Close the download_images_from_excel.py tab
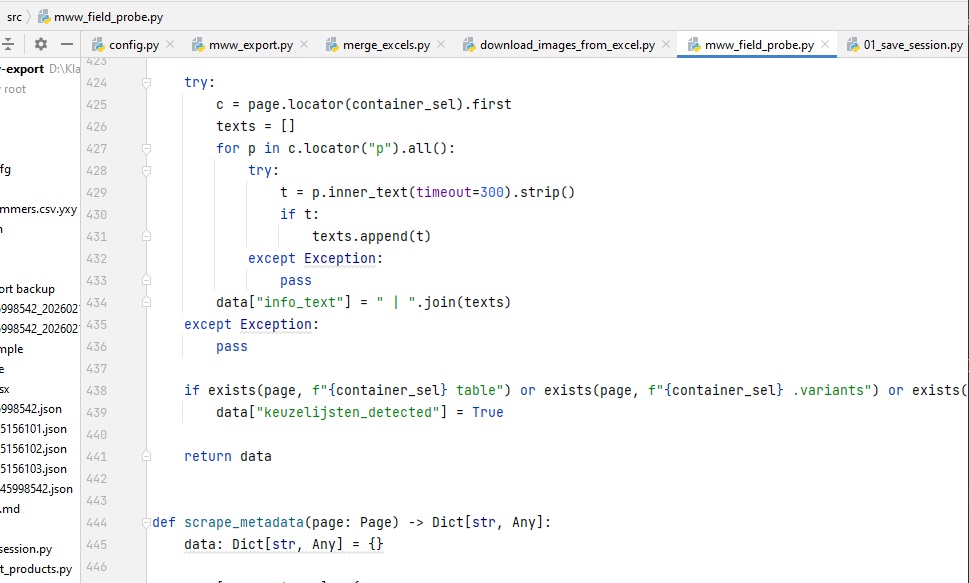 [666, 45]
